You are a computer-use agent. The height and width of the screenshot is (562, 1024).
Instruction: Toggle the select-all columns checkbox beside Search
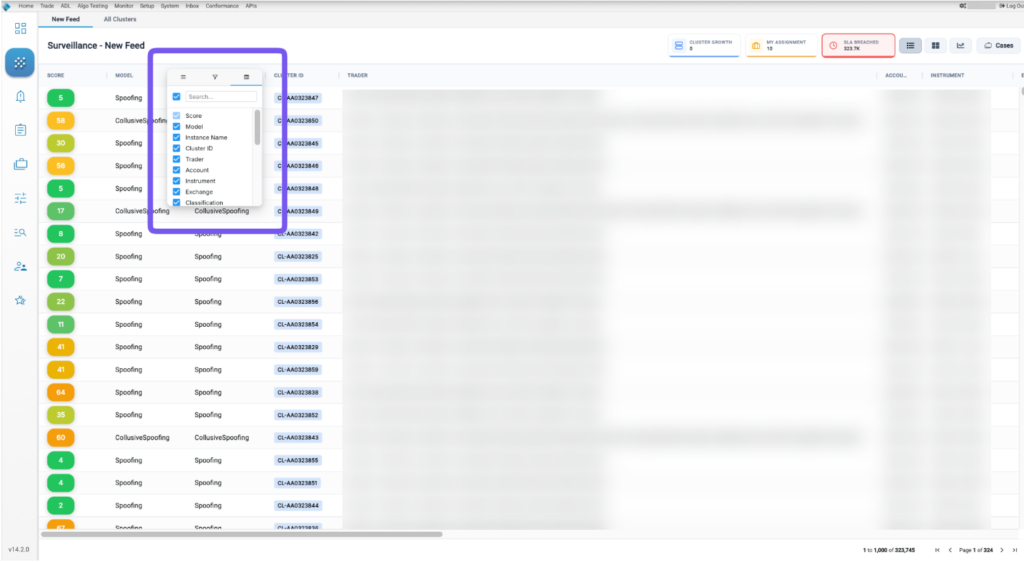[x=176, y=97]
